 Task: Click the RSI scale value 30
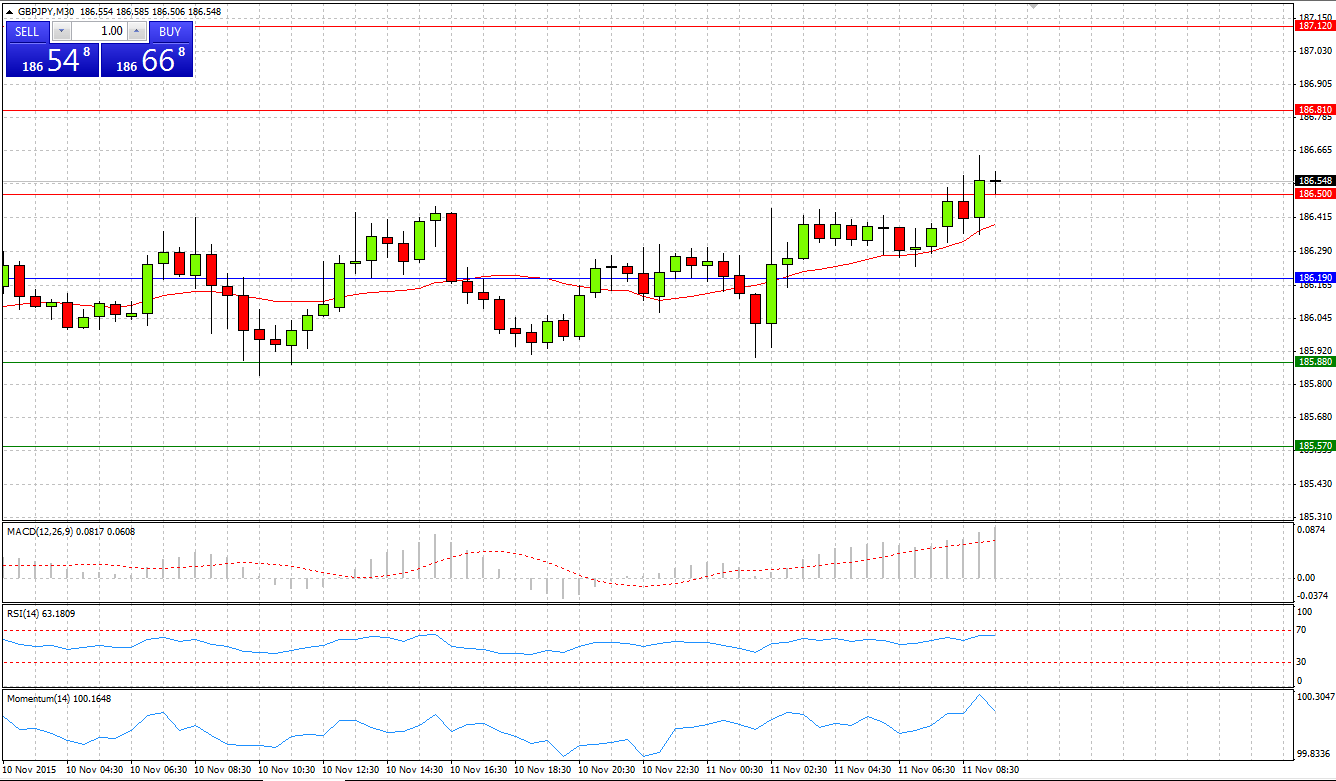point(1301,661)
